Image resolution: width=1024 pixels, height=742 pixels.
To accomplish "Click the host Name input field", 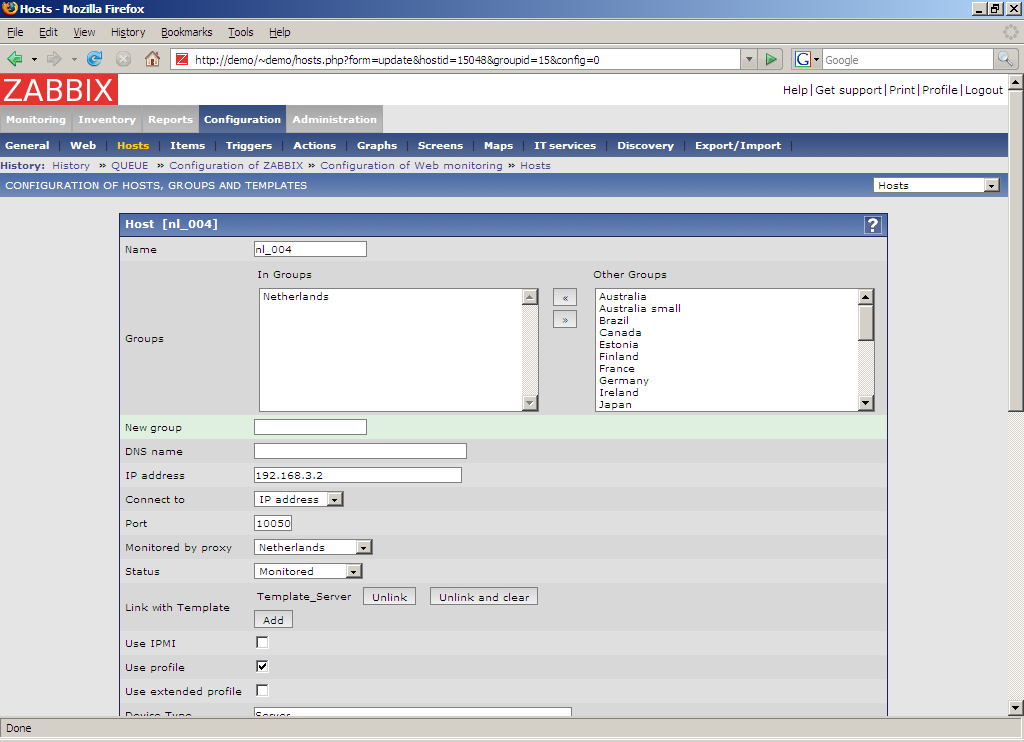I will coord(310,249).
